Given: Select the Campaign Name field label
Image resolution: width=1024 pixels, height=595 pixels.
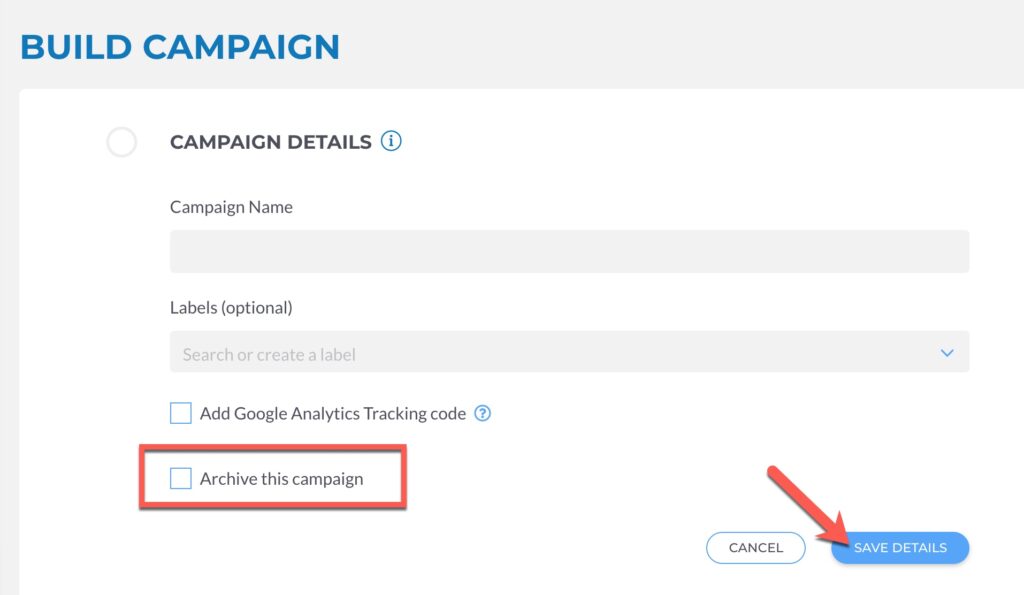Looking at the screenshot, I should click(x=231, y=207).
